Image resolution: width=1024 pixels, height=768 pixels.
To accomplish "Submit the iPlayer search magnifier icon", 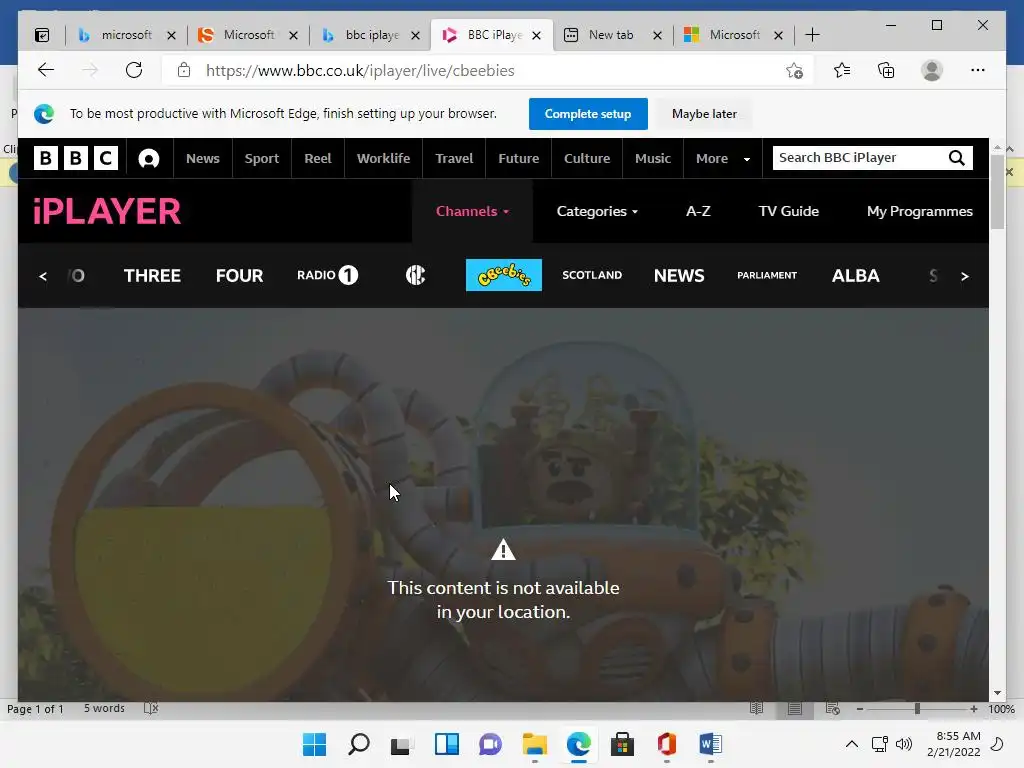I will (957, 158).
